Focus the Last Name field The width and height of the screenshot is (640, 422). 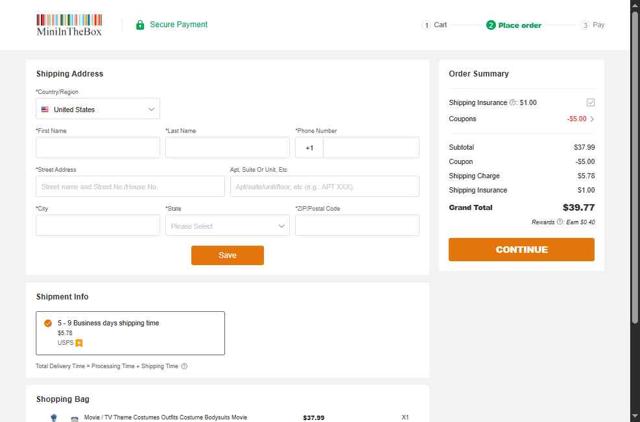click(227, 147)
